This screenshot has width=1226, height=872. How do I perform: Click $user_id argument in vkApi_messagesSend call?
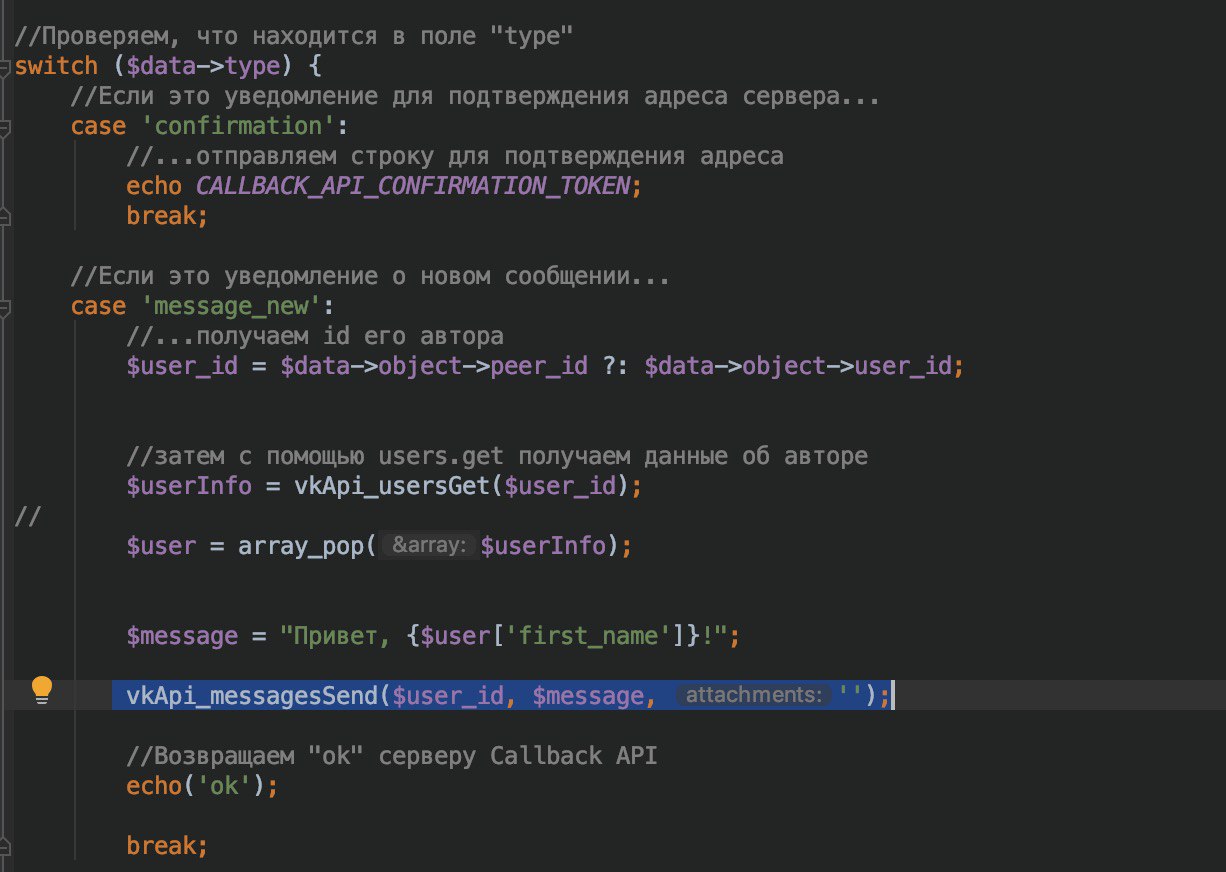(x=448, y=696)
